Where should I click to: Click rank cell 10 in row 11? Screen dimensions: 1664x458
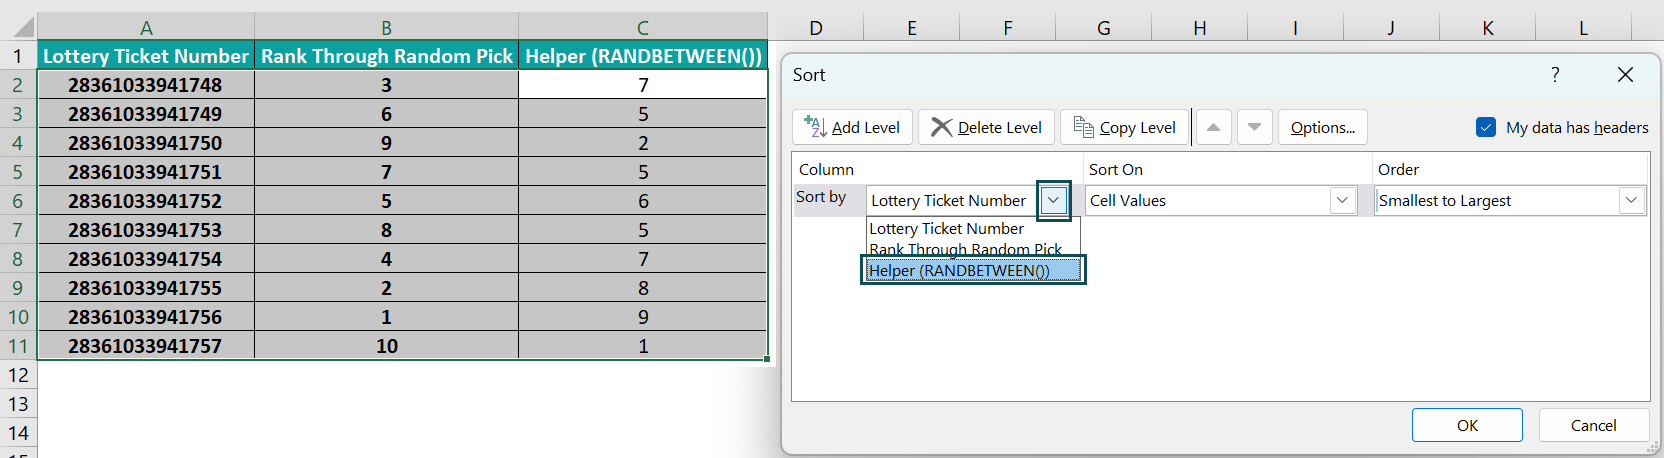pos(386,346)
